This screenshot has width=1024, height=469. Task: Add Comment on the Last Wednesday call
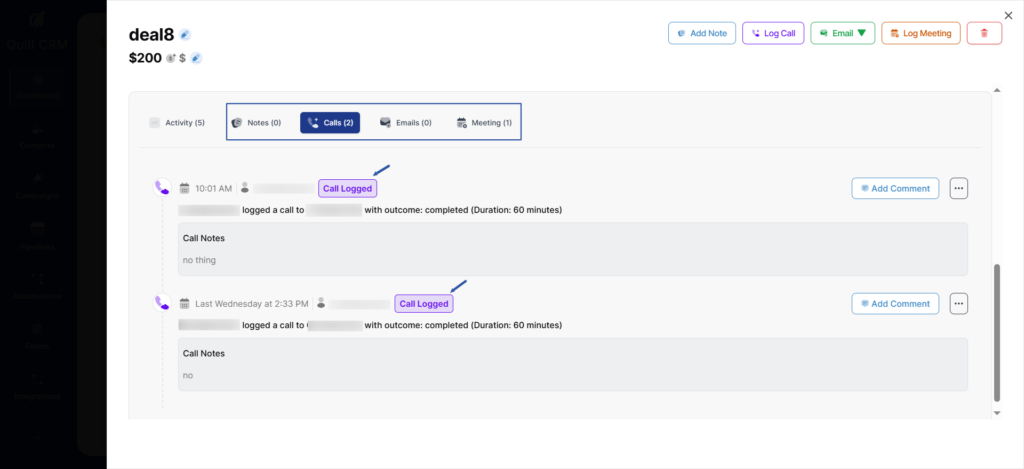point(895,303)
